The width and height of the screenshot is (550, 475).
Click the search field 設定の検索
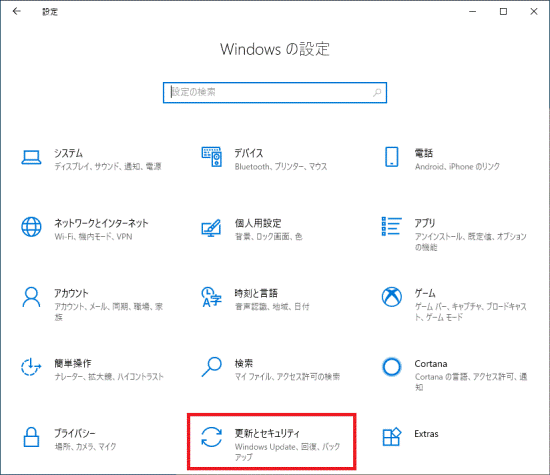point(275,93)
